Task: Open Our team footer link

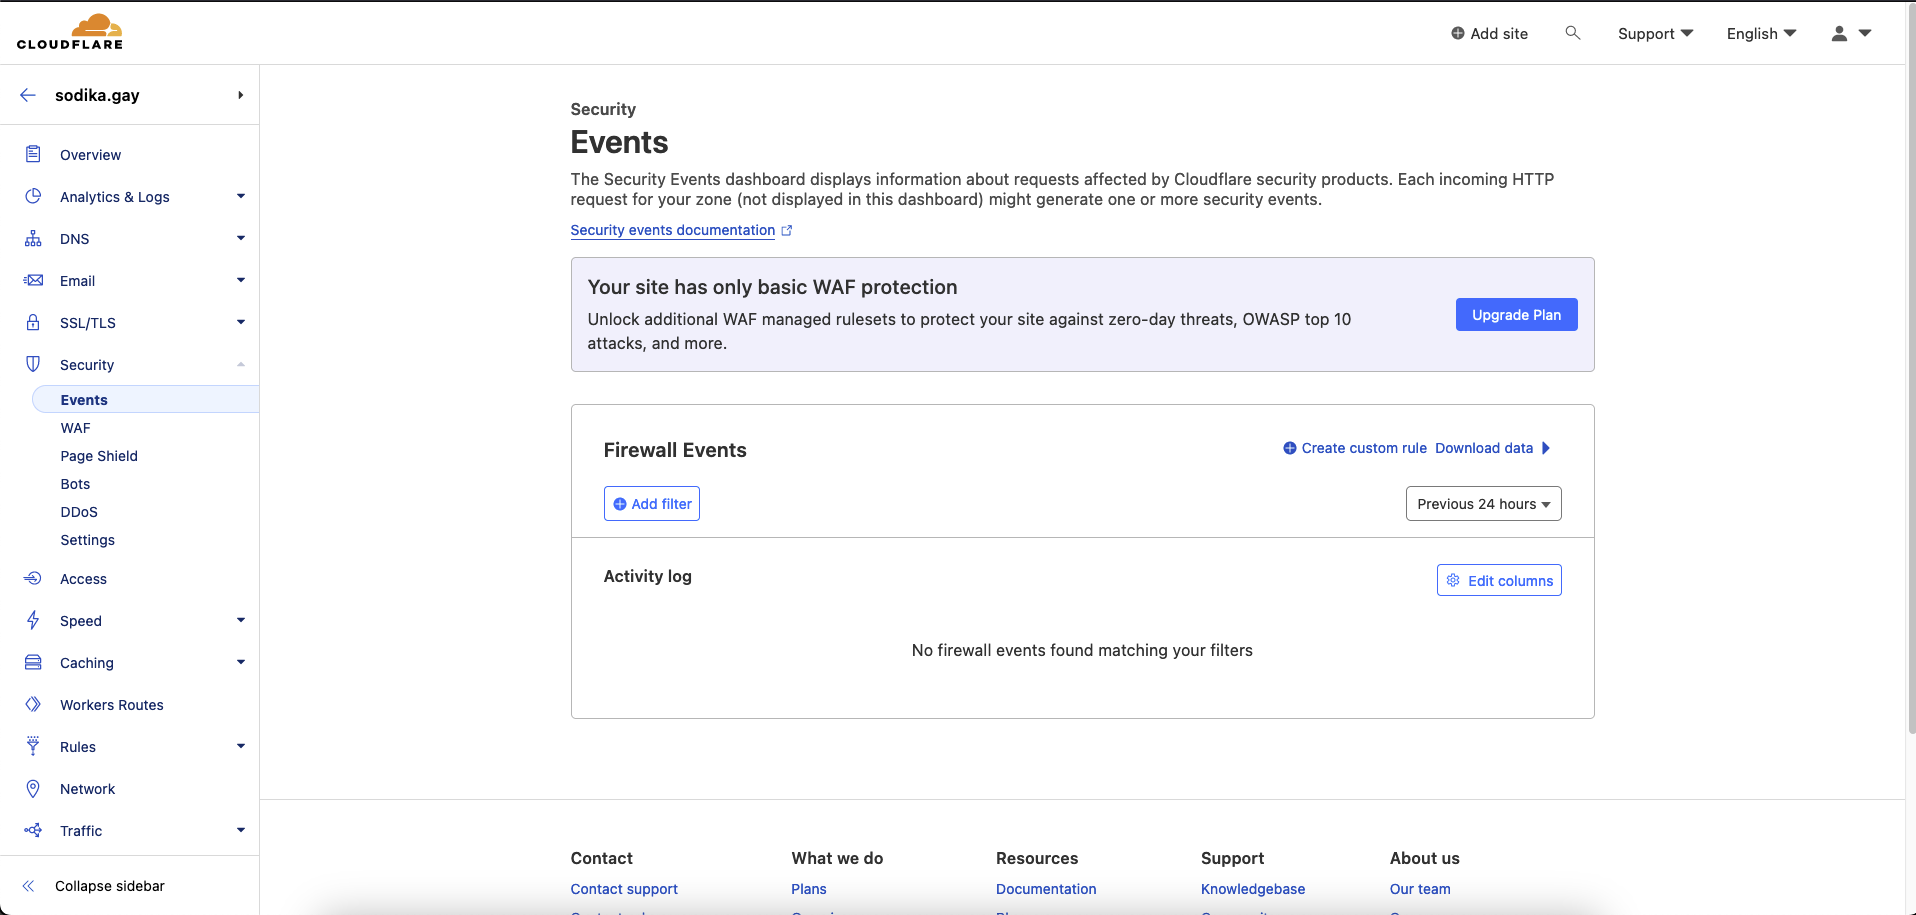Action: tap(1420, 889)
